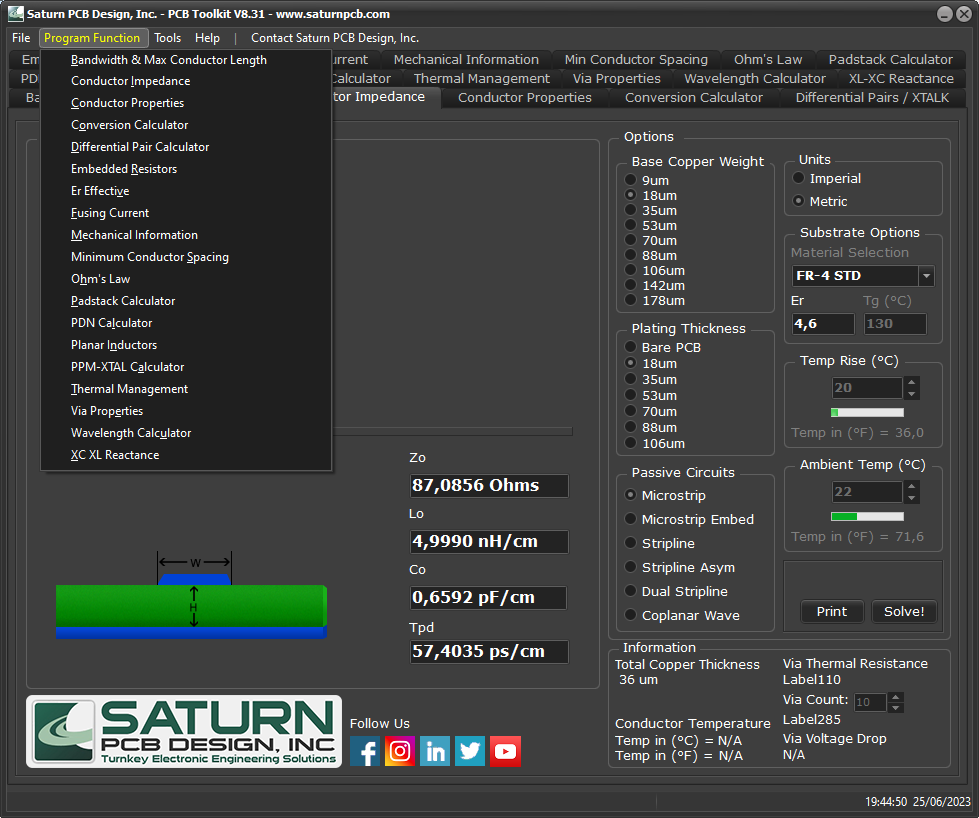
Task: Switch to the Wavelength Calculator tab
Action: tap(755, 79)
